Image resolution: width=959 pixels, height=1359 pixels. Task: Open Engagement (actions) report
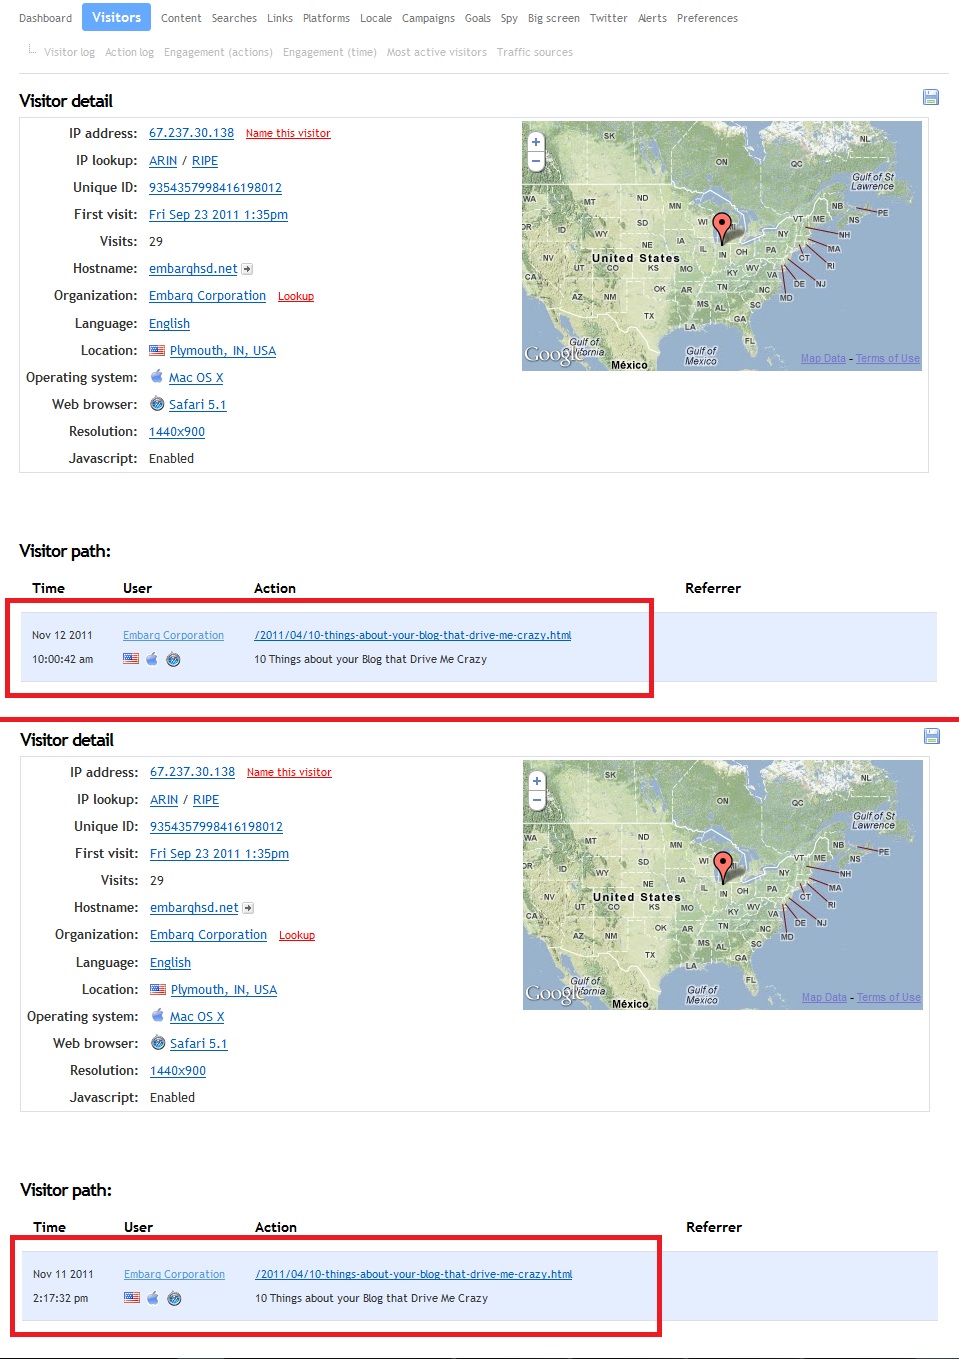coord(218,52)
